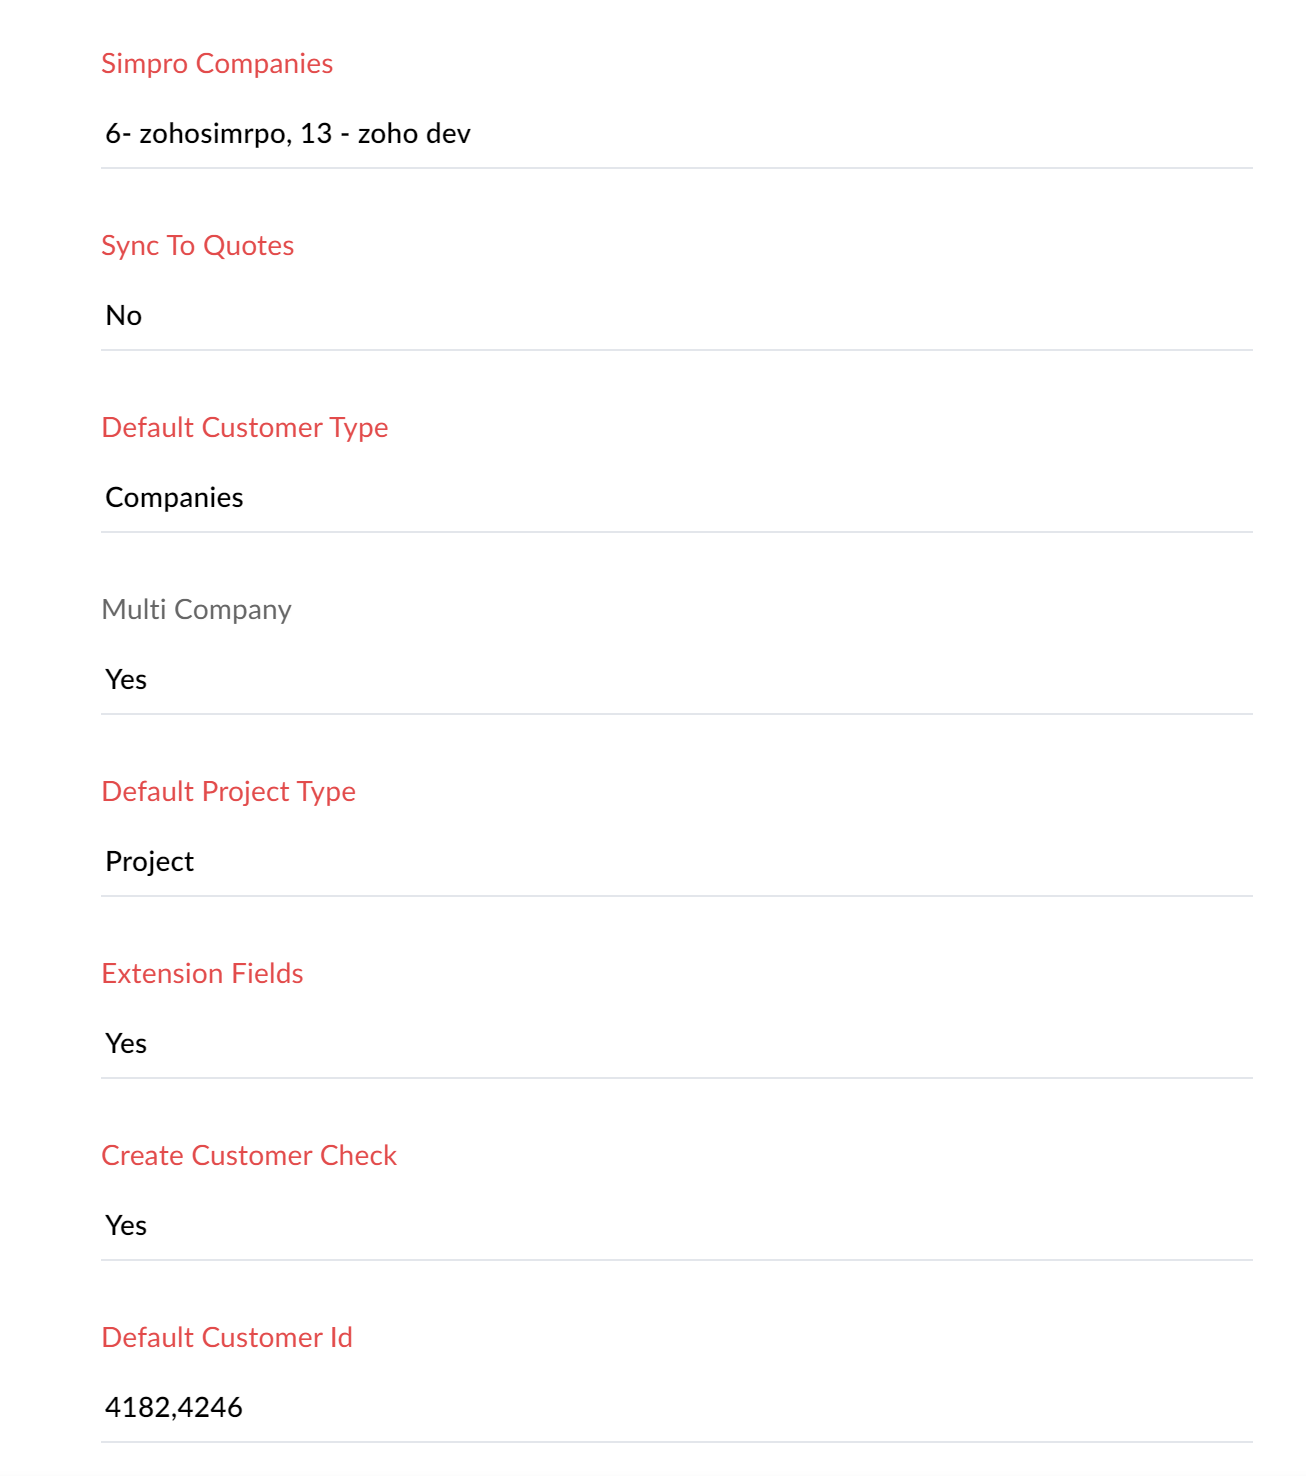Open the Simpro Companies field label

pyautogui.click(x=217, y=64)
